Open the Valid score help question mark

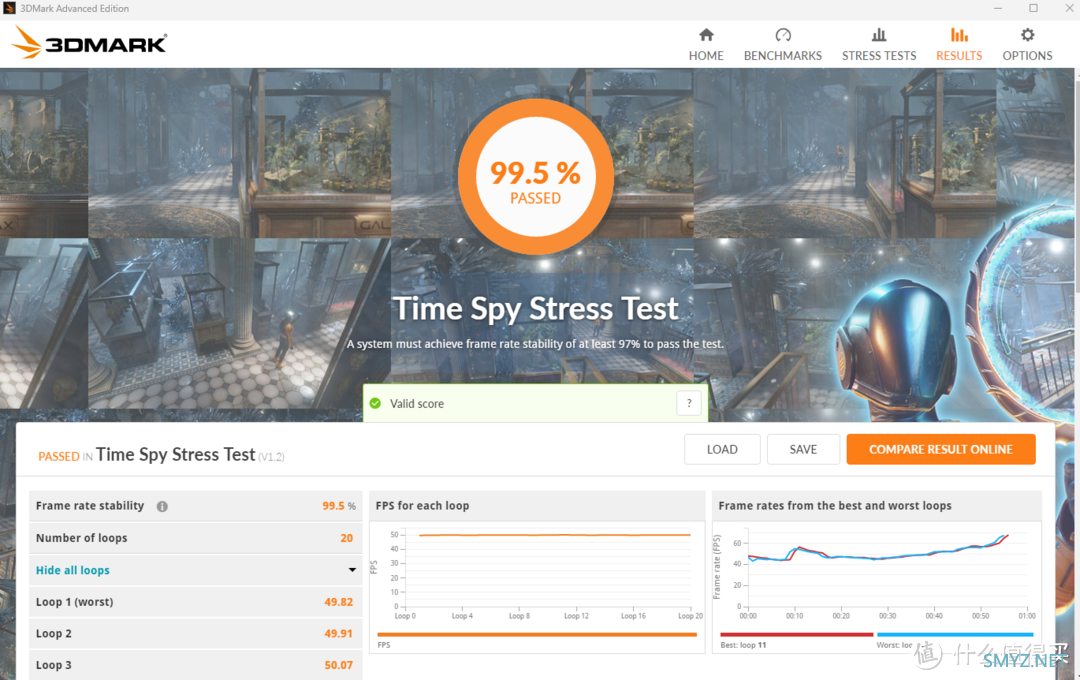pyautogui.click(x=688, y=404)
